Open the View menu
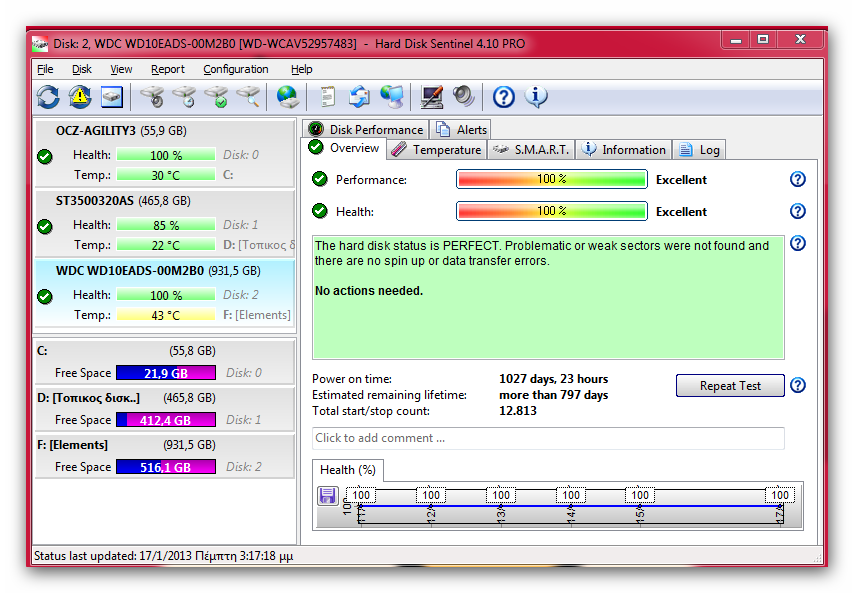854x593 pixels. (x=121, y=69)
